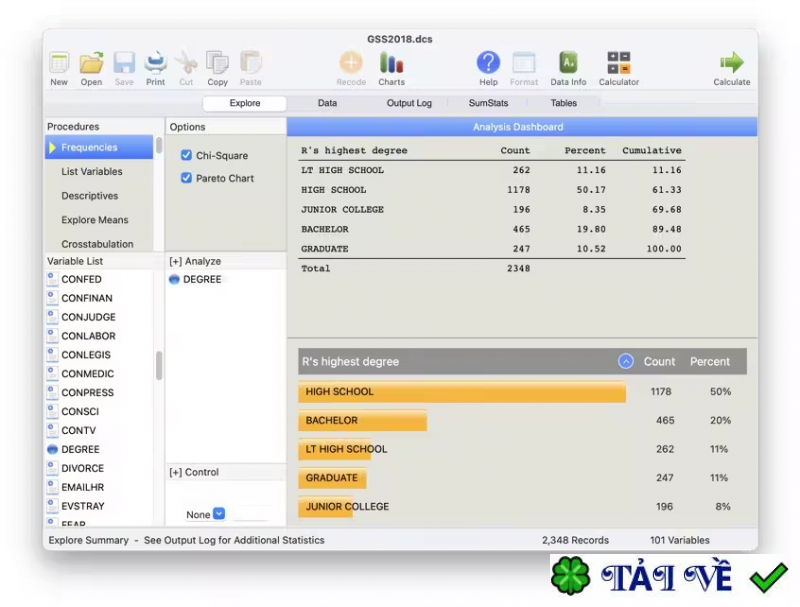Viewport: 800px width, 607px height.
Task: Click the LT HIGH SCHOOL orange bar
Action: click(335, 449)
